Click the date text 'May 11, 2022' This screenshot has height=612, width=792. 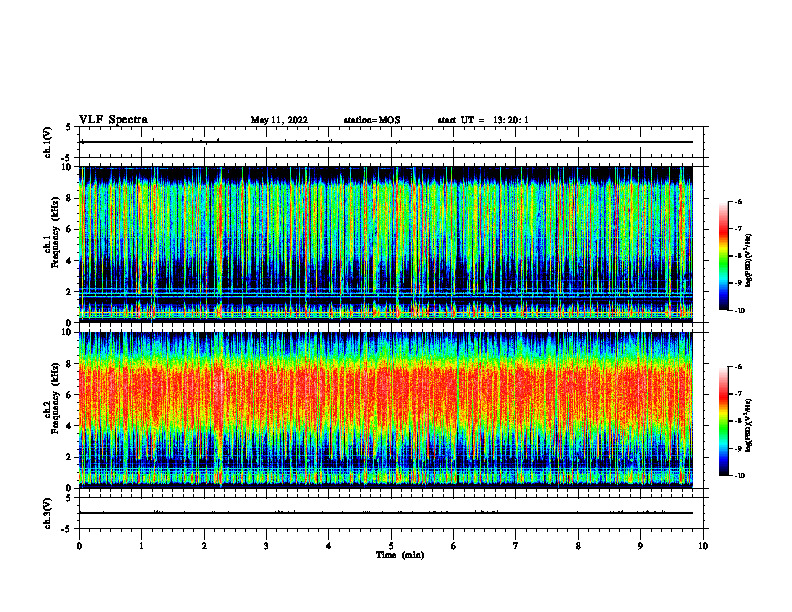click(279, 120)
